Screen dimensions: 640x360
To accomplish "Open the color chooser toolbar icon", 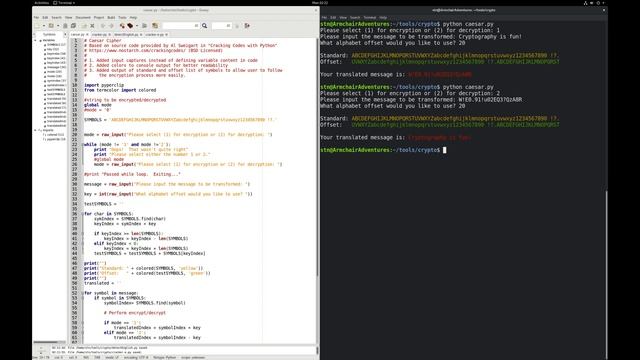I will click(155, 26).
